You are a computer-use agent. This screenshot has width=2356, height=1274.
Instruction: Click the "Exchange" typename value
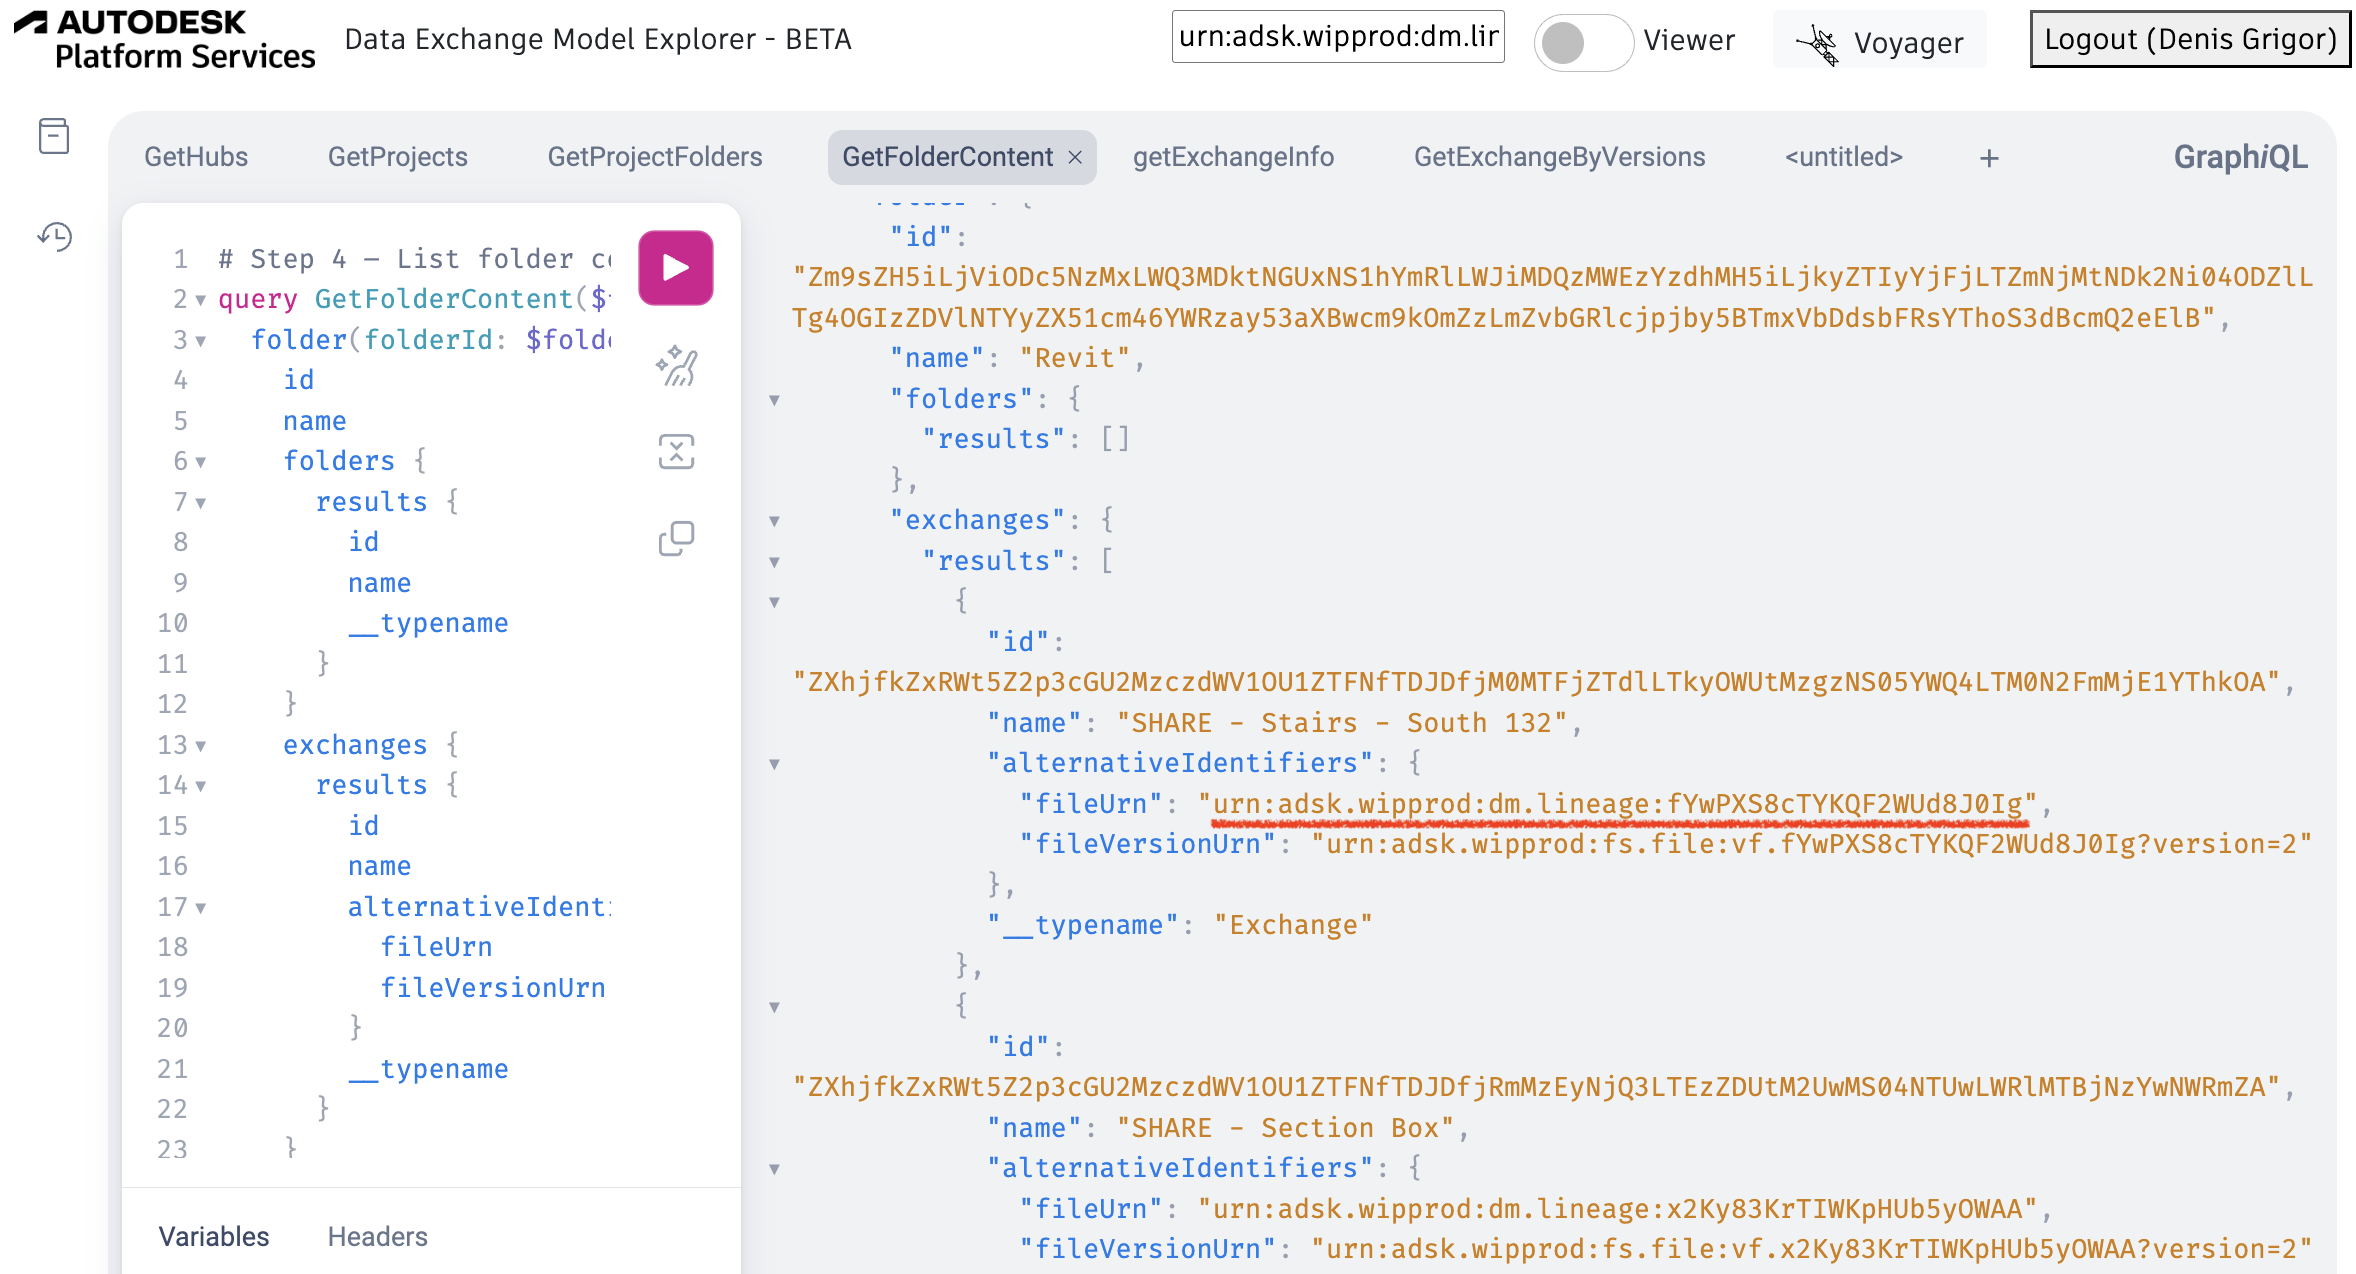1293,925
